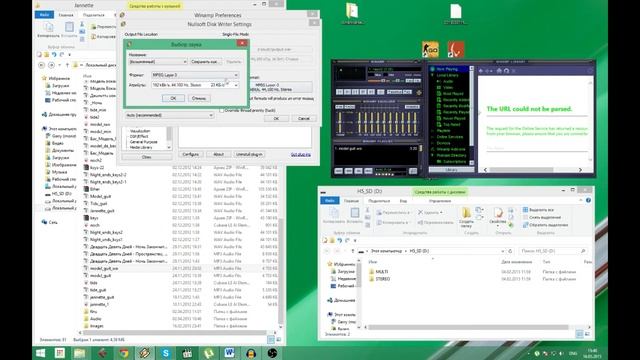Click Select all icon in HS_SD ribbon
Image resolution: width=640 pixels, height=360 pixels.
click(x=525, y=210)
